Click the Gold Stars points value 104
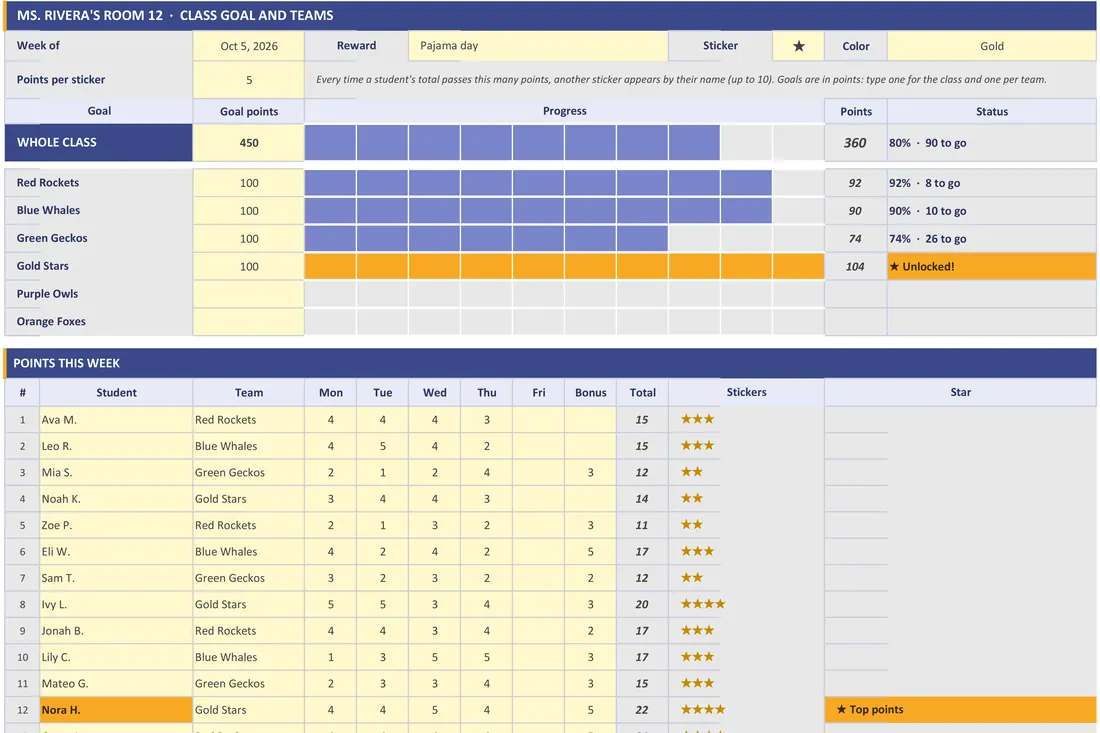The height and width of the screenshot is (733, 1100). click(x=855, y=267)
